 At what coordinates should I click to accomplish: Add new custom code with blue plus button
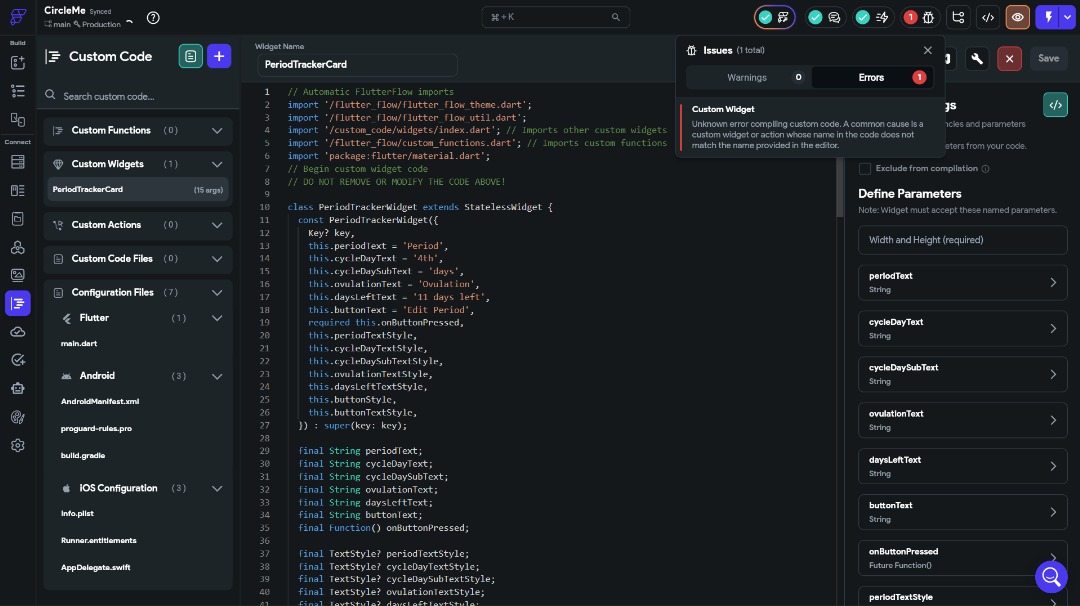[219, 56]
